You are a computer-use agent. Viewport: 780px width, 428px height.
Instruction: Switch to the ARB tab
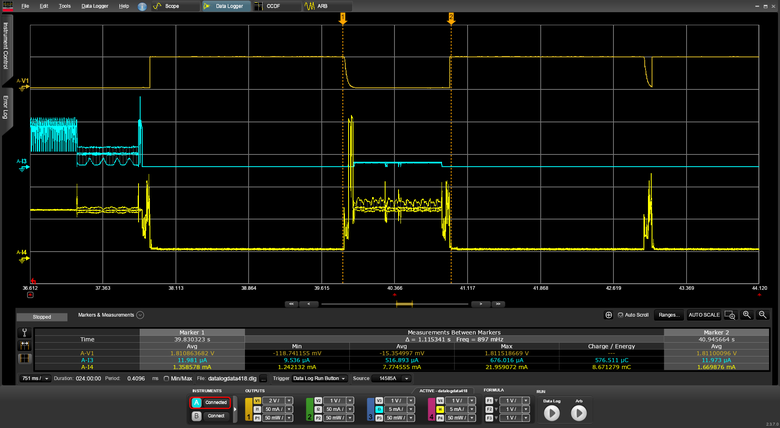click(327, 6)
